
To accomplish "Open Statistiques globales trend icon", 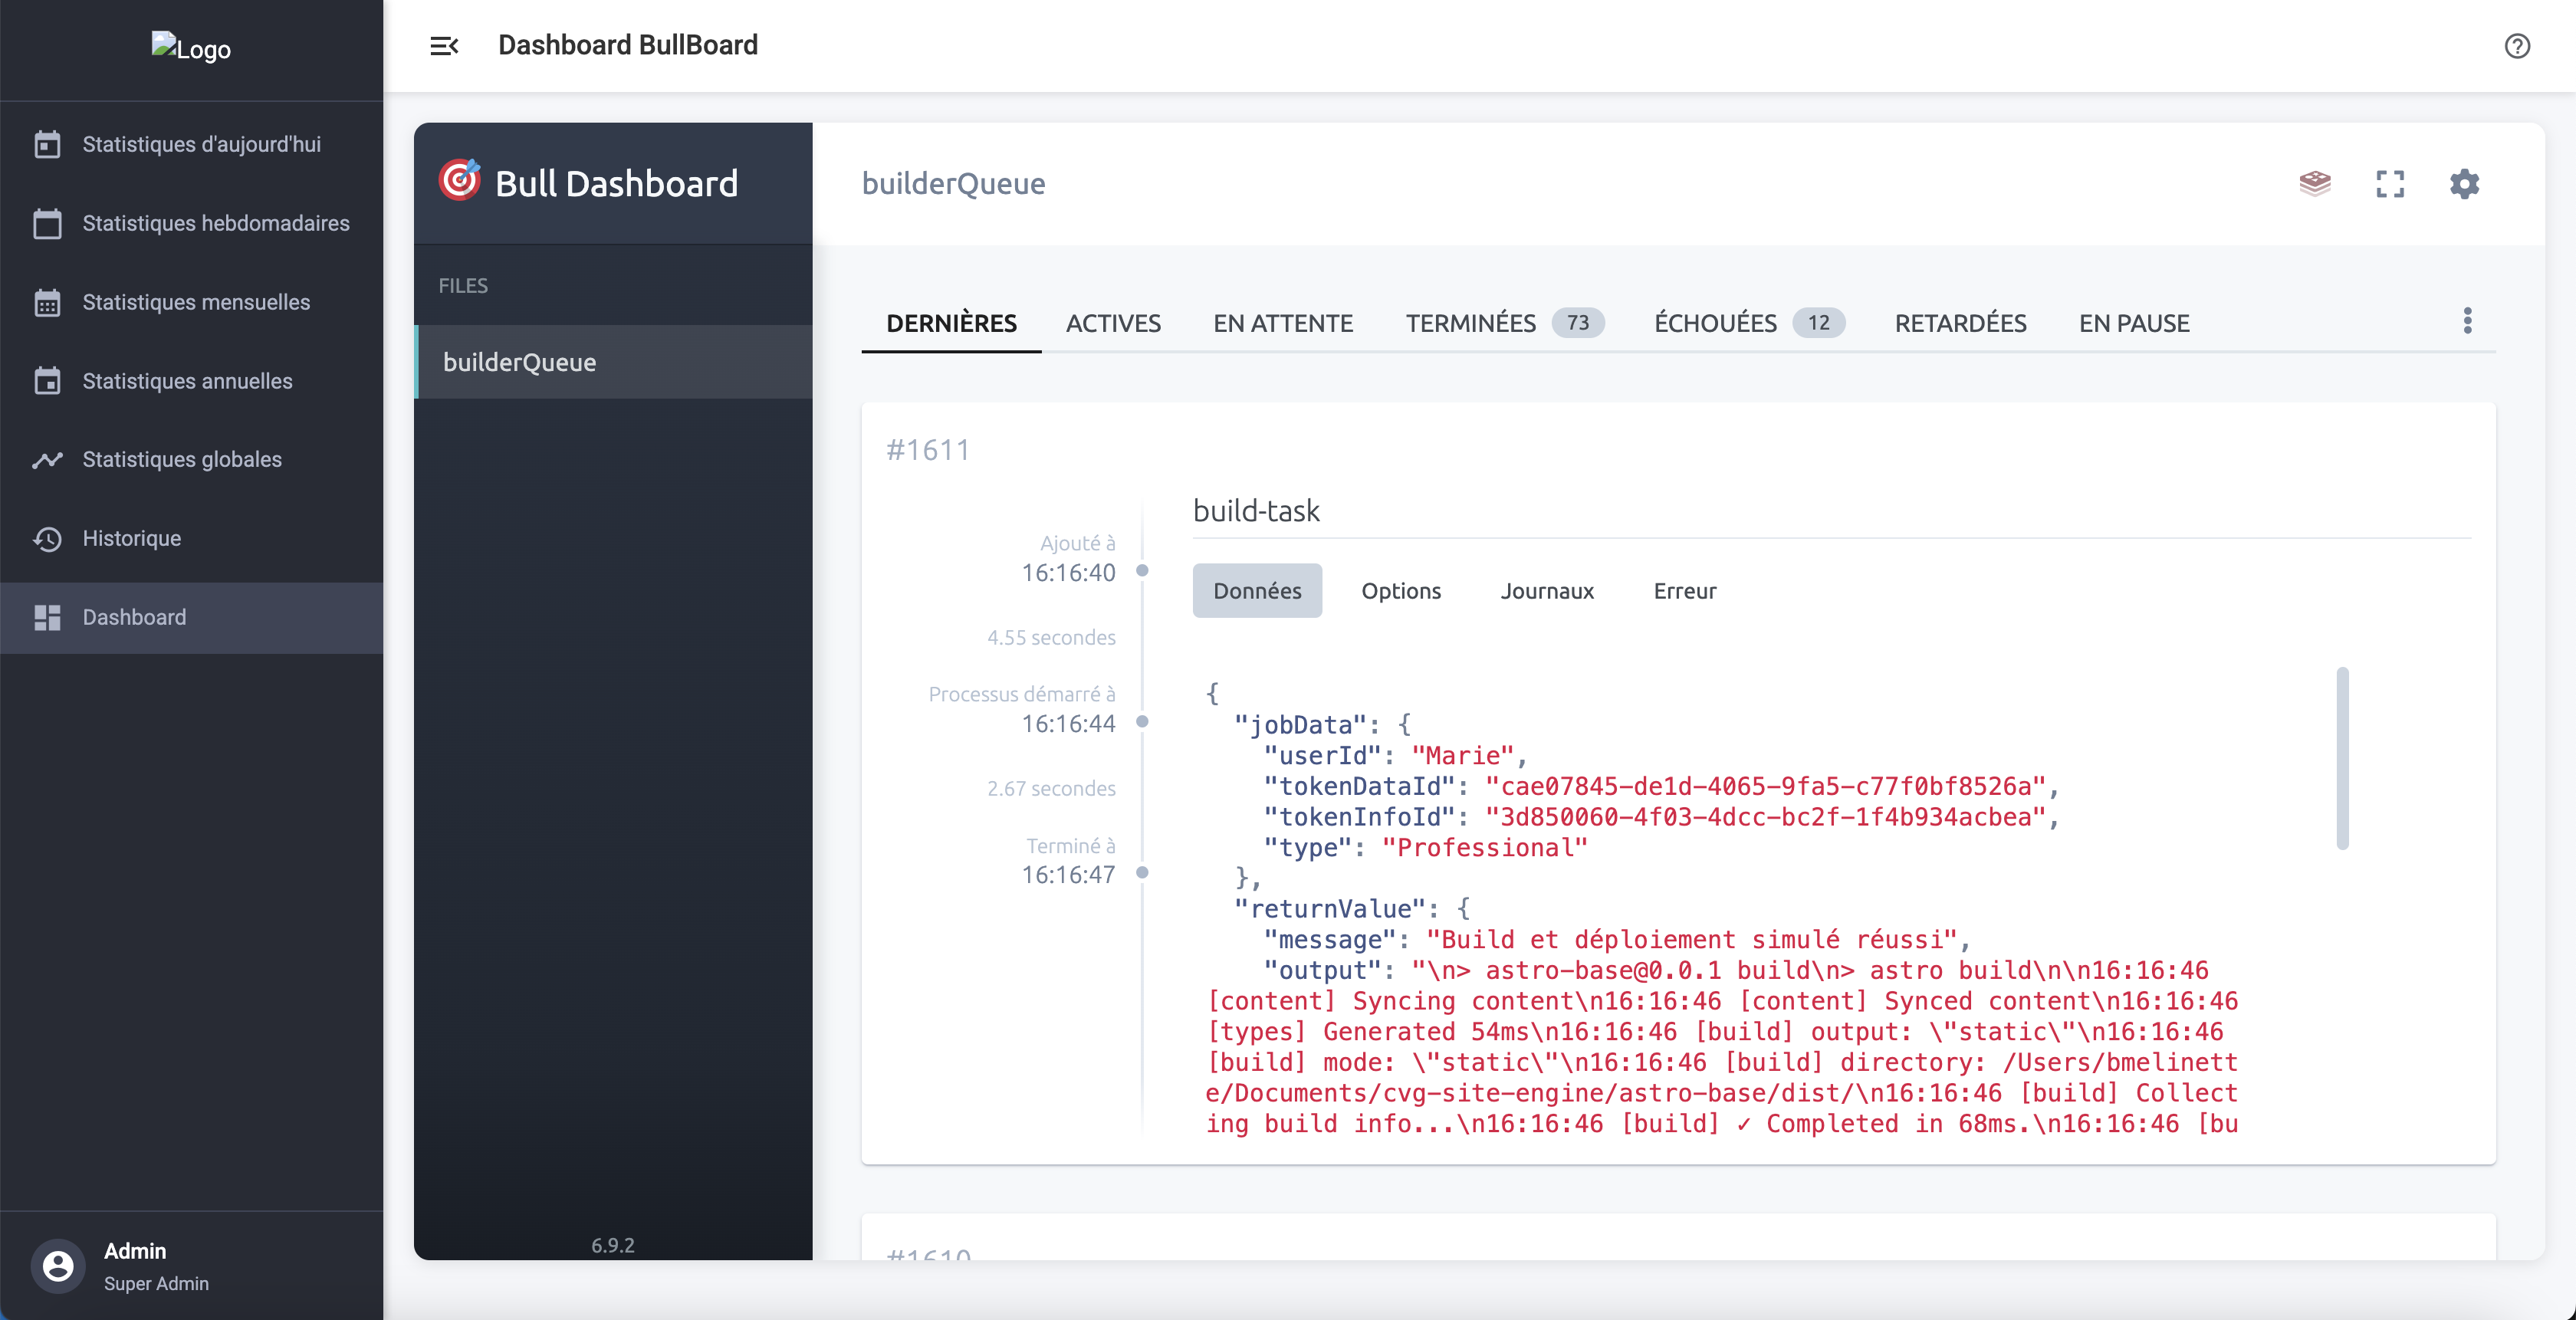I will pos(47,459).
